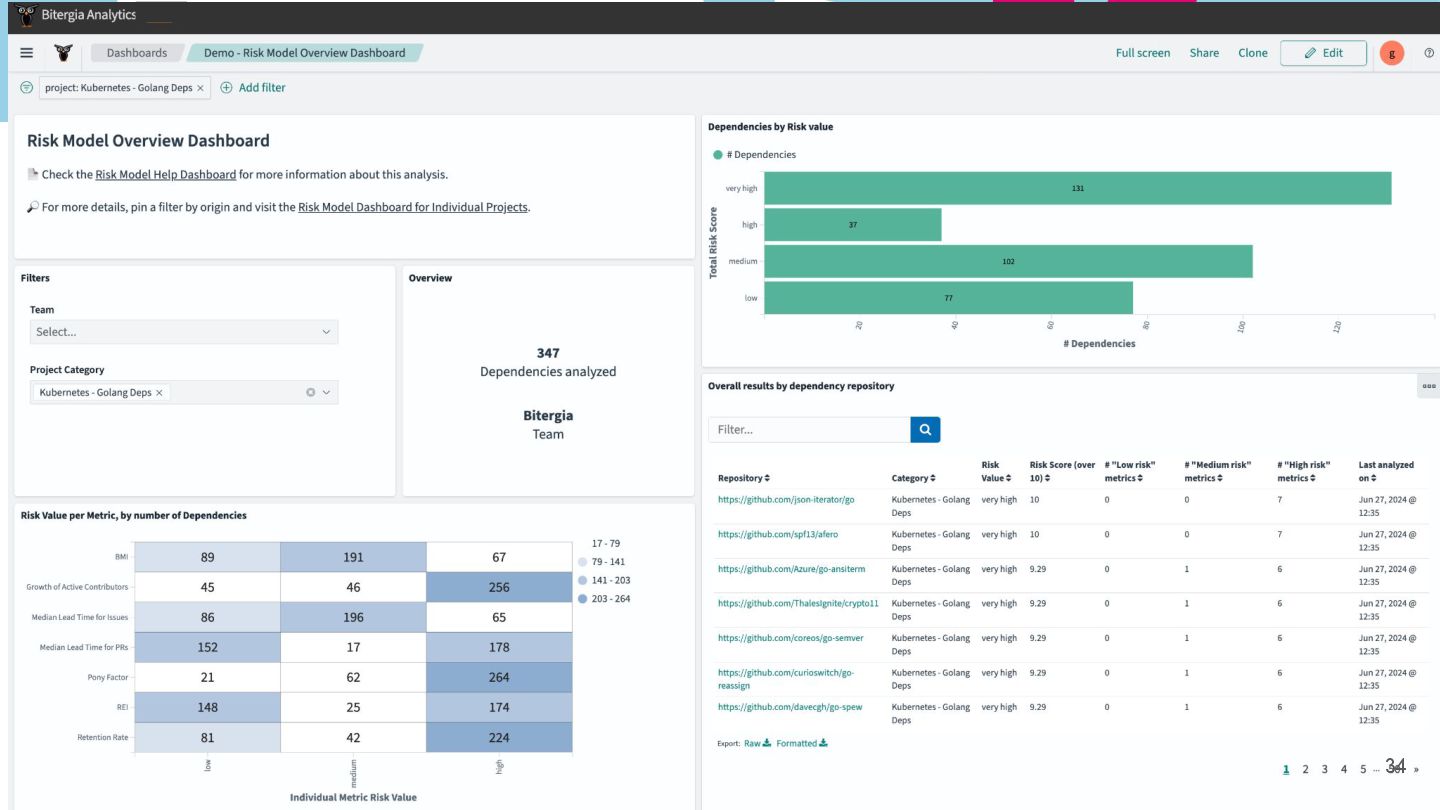Sort table by Risk Value column

click(x=996, y=471)
